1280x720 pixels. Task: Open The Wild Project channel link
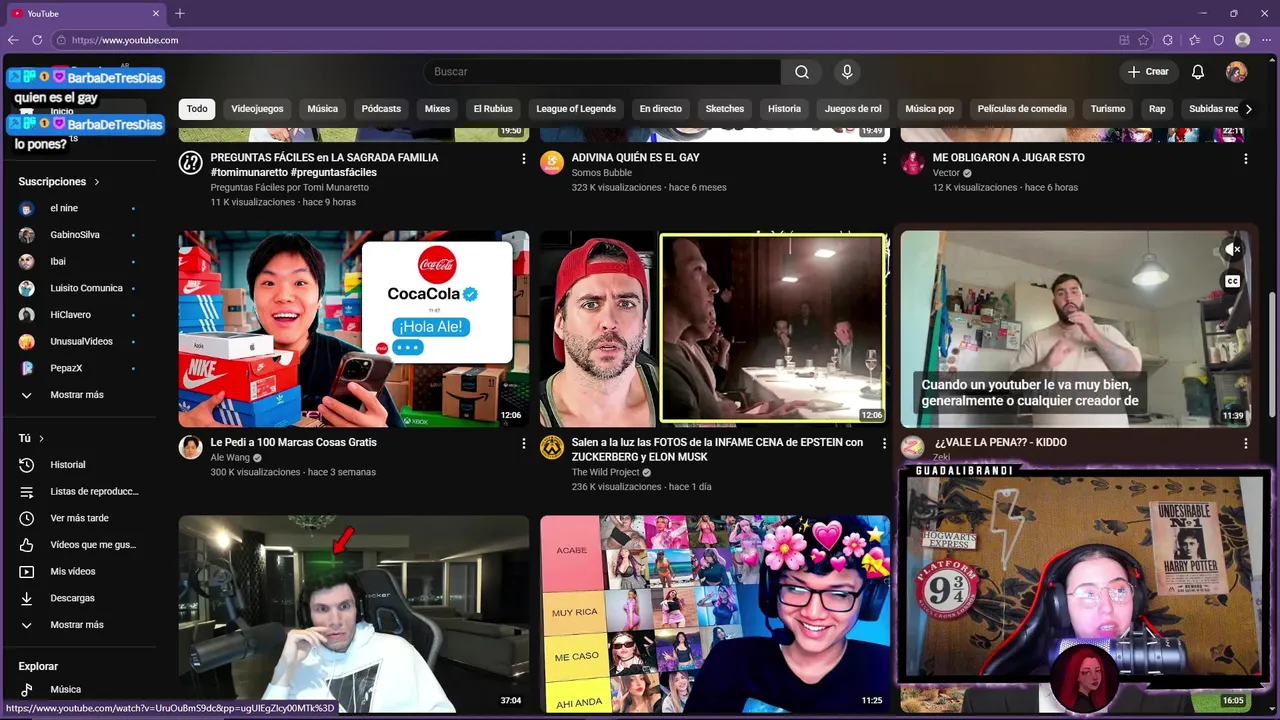tap(605, 472)
